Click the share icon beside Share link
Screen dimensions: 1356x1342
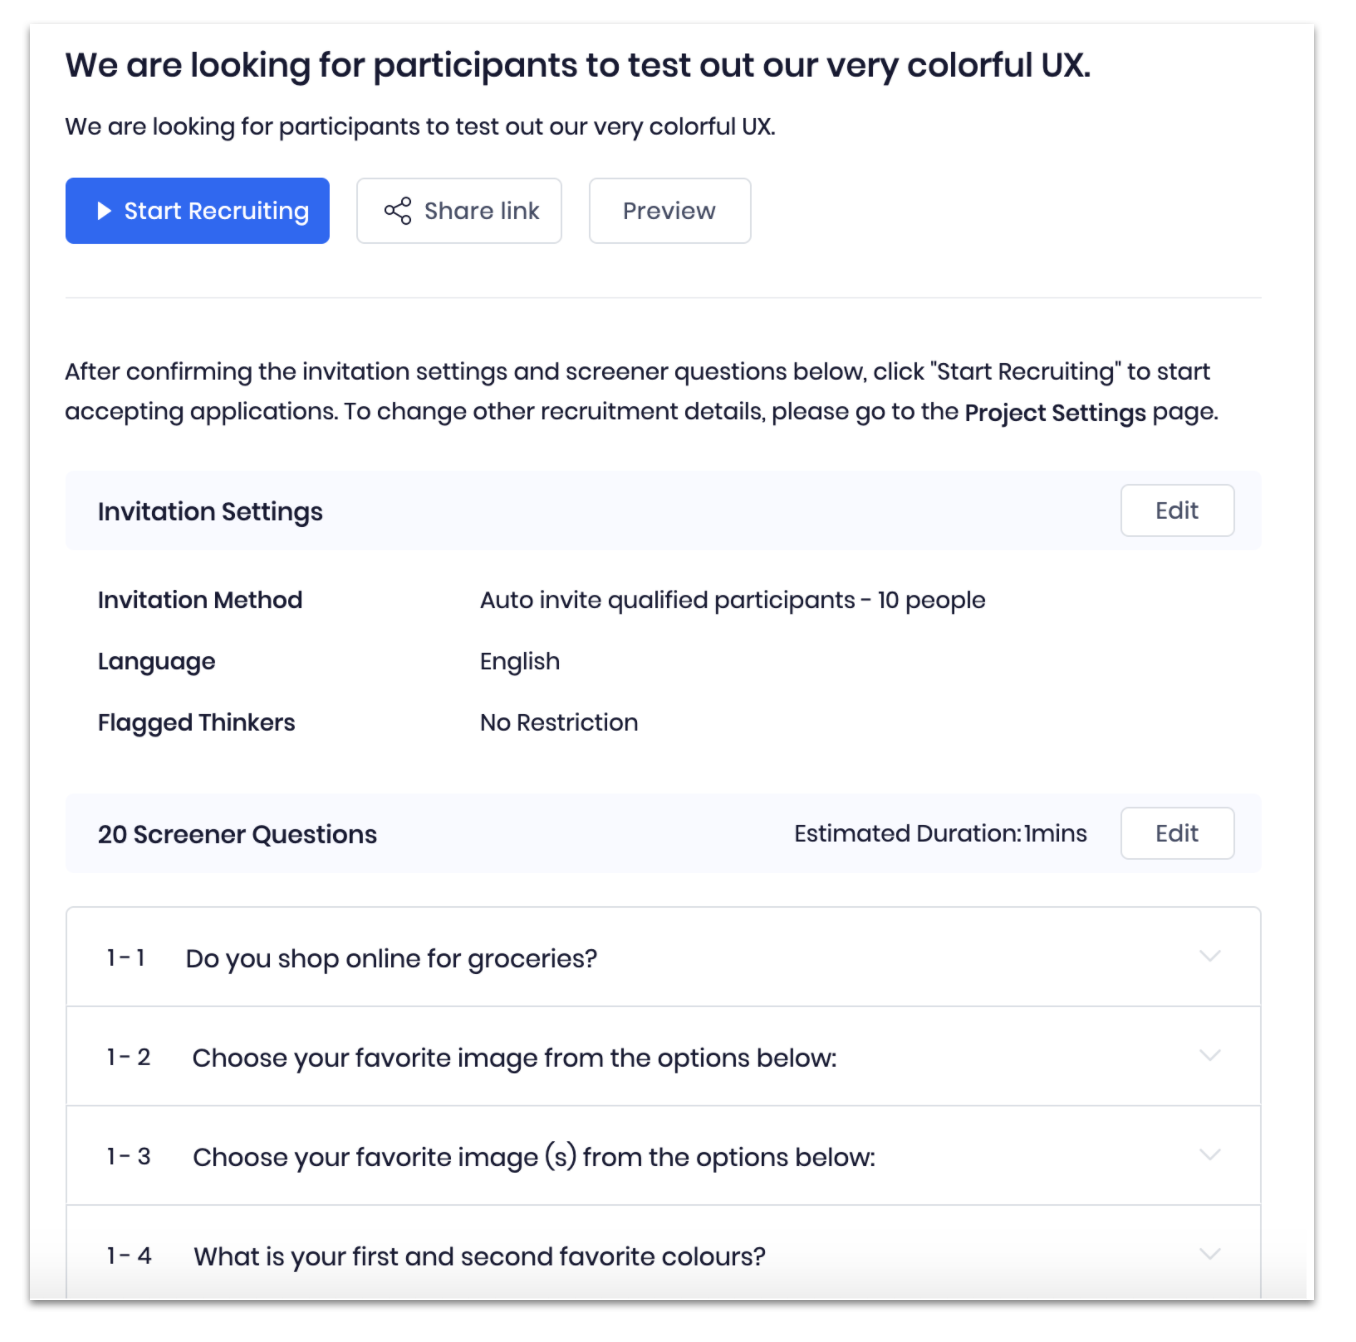coord(398,211)
